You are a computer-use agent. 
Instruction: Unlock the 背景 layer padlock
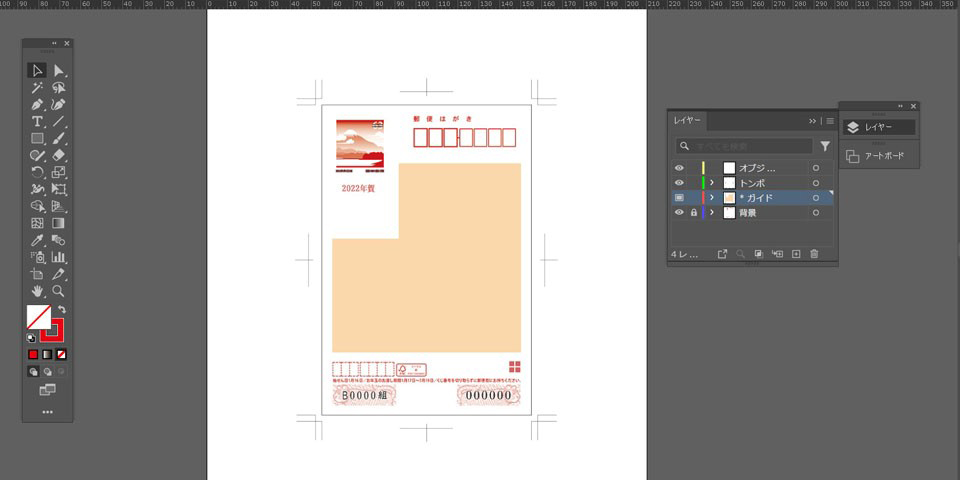[692, 213]
